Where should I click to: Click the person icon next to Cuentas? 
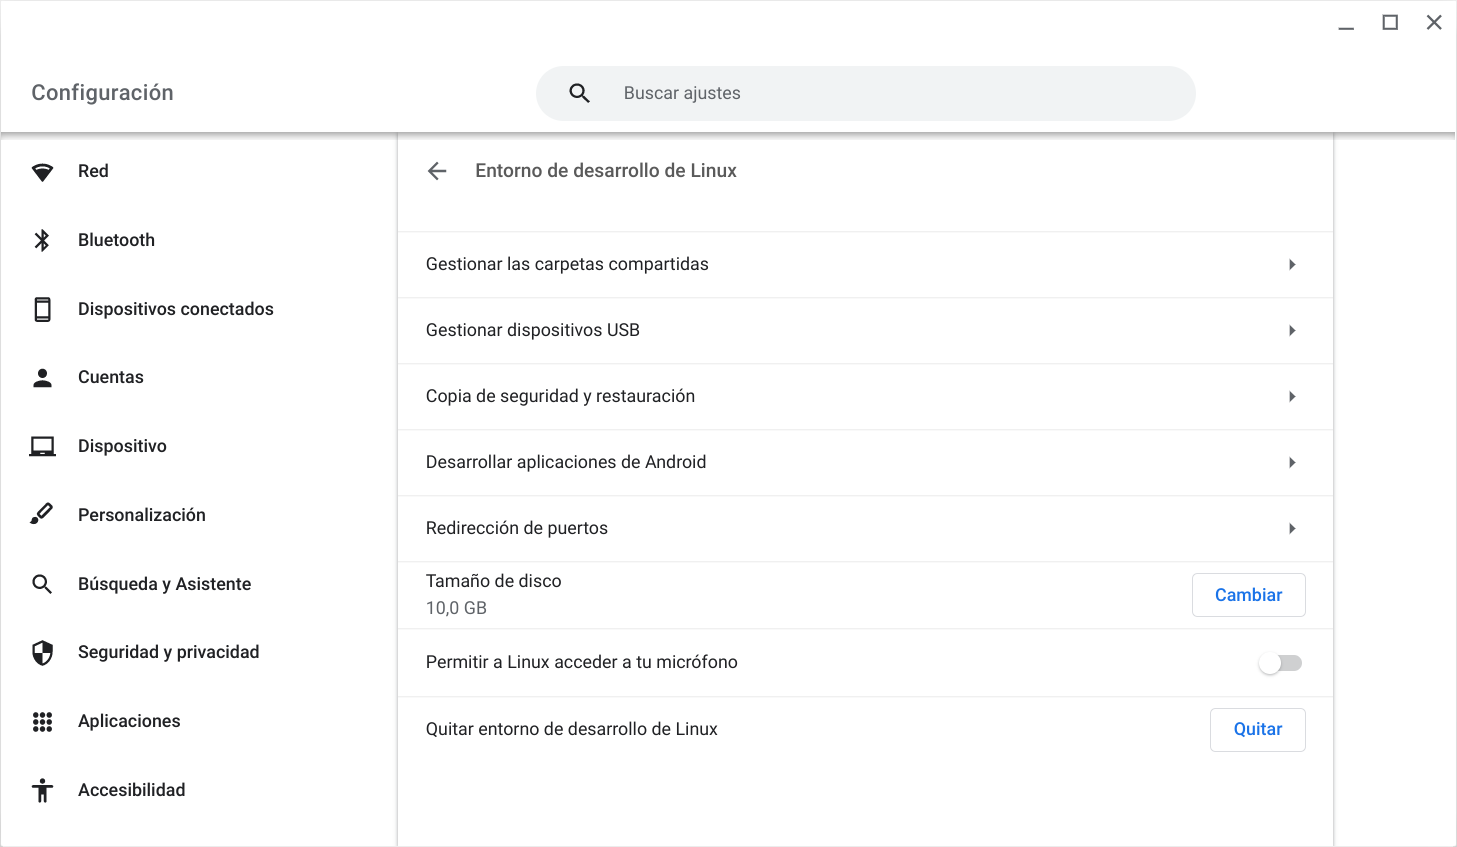(x=42, y=378)
